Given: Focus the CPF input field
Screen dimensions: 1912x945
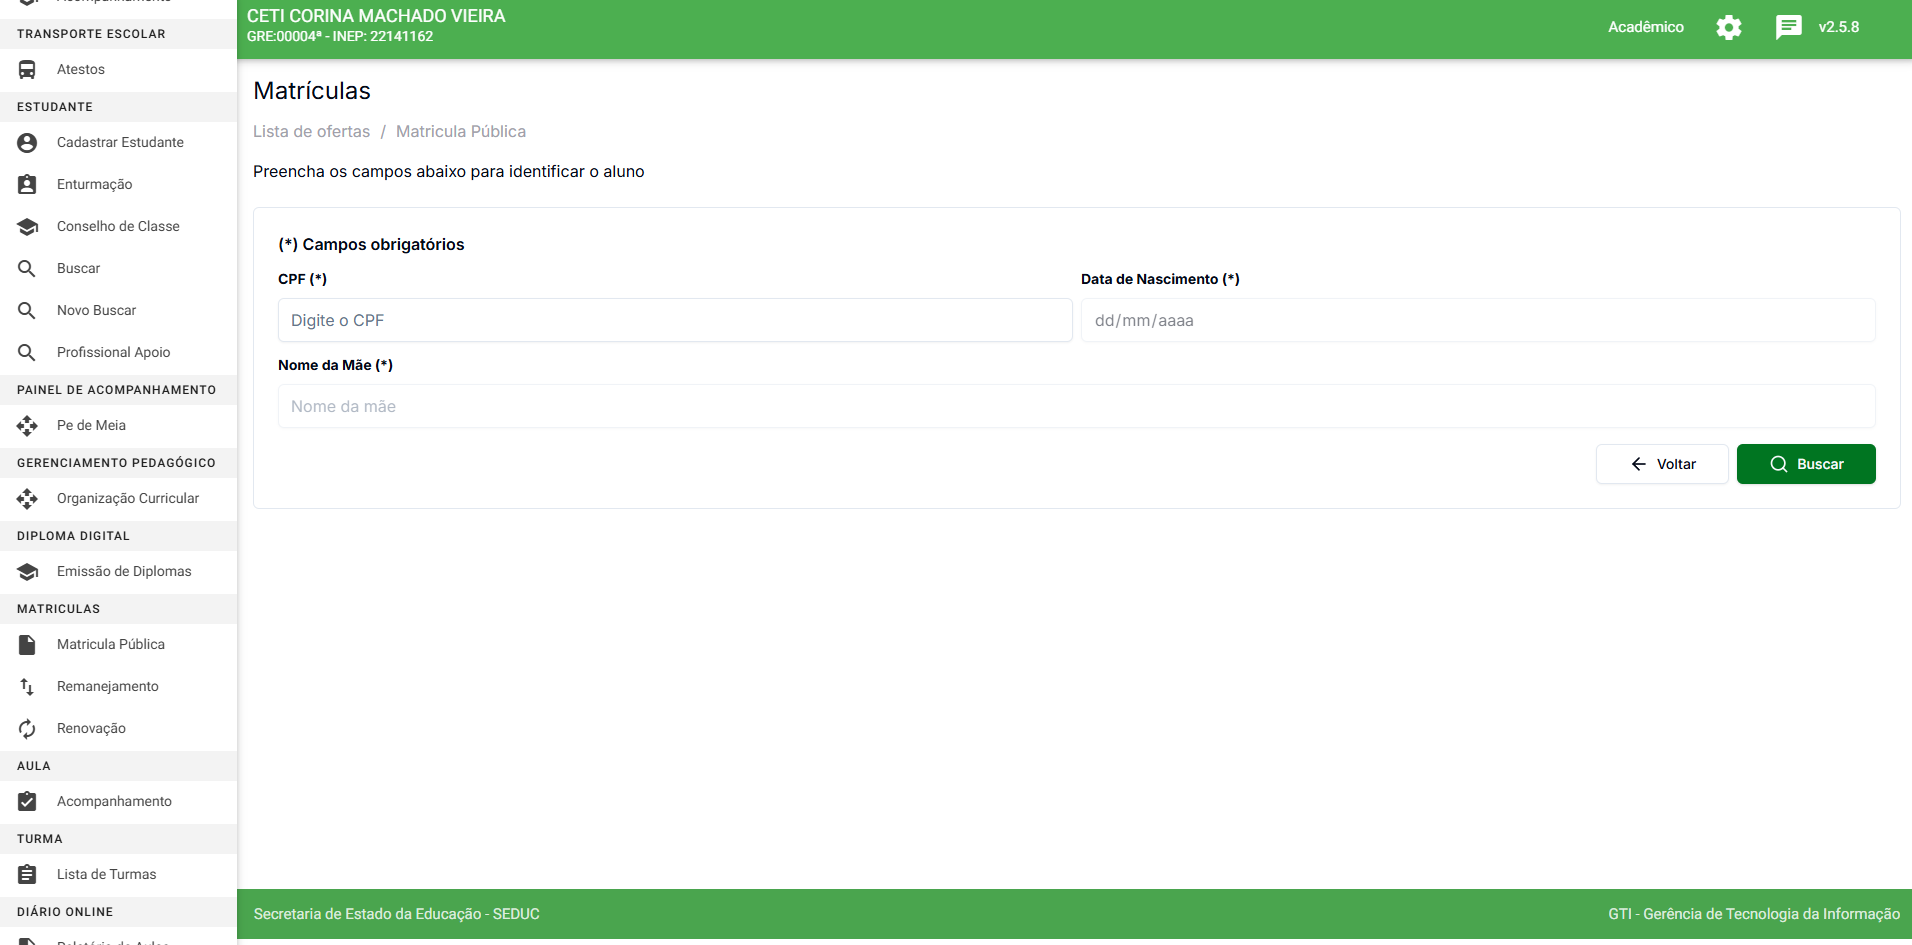Looking at the screenshot, I should point(674,321).
